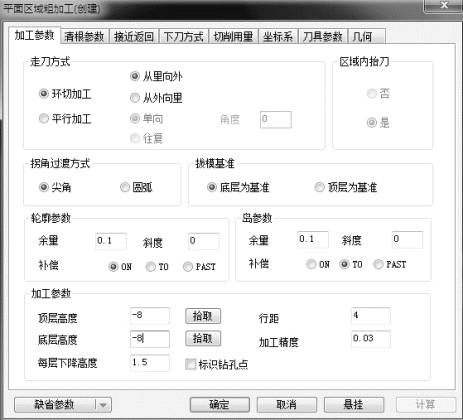Click the 行距 input field
463x420 pixels.
[x=371, y=316]
